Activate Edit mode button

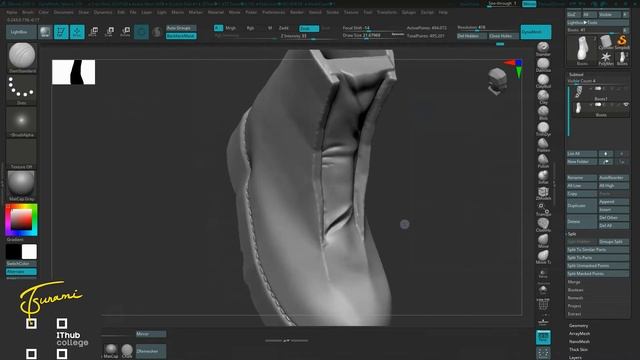(61, 32)
